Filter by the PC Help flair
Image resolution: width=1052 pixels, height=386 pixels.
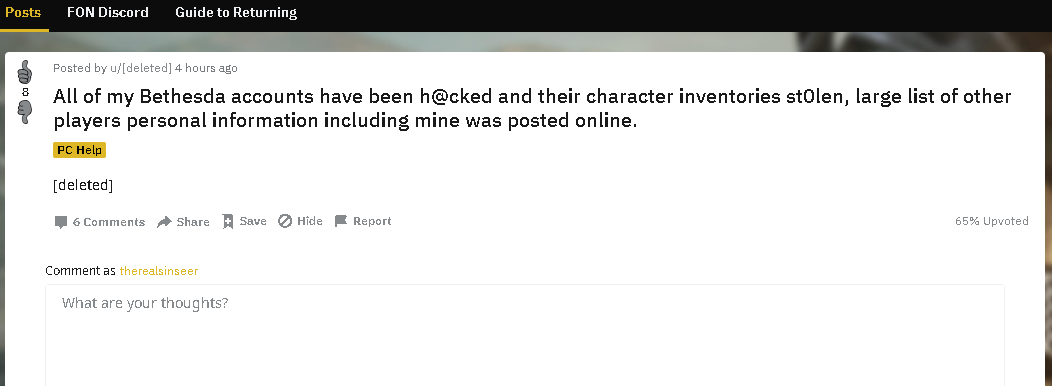[79, 150]
